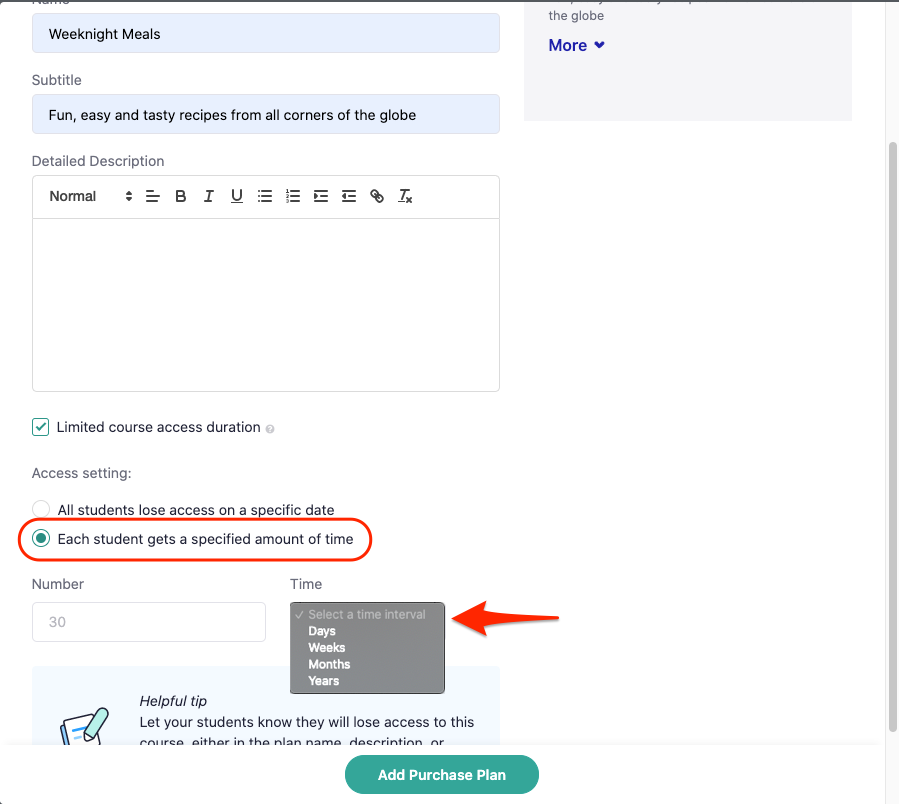Click inside the Detailed Description text area

[x=265, y=305]
